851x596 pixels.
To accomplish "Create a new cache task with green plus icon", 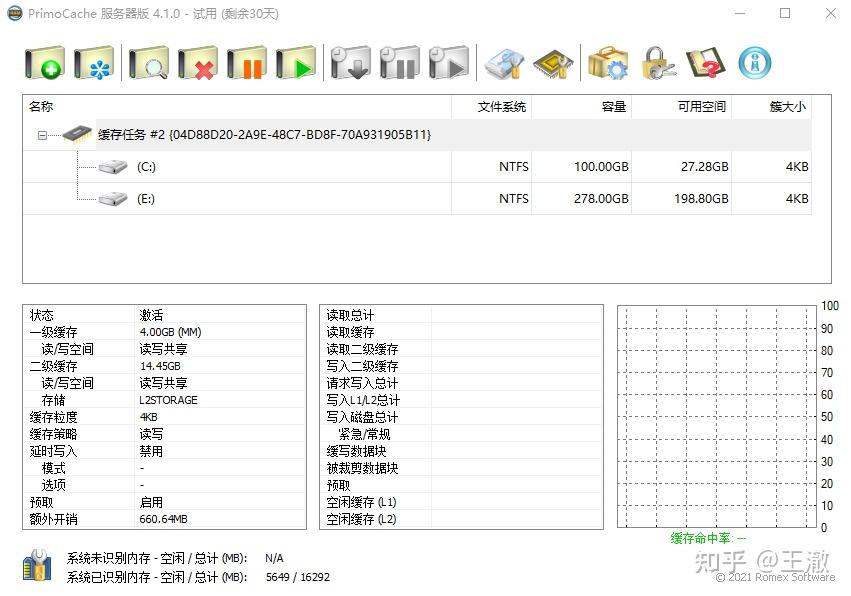I will tap(45, 63).
